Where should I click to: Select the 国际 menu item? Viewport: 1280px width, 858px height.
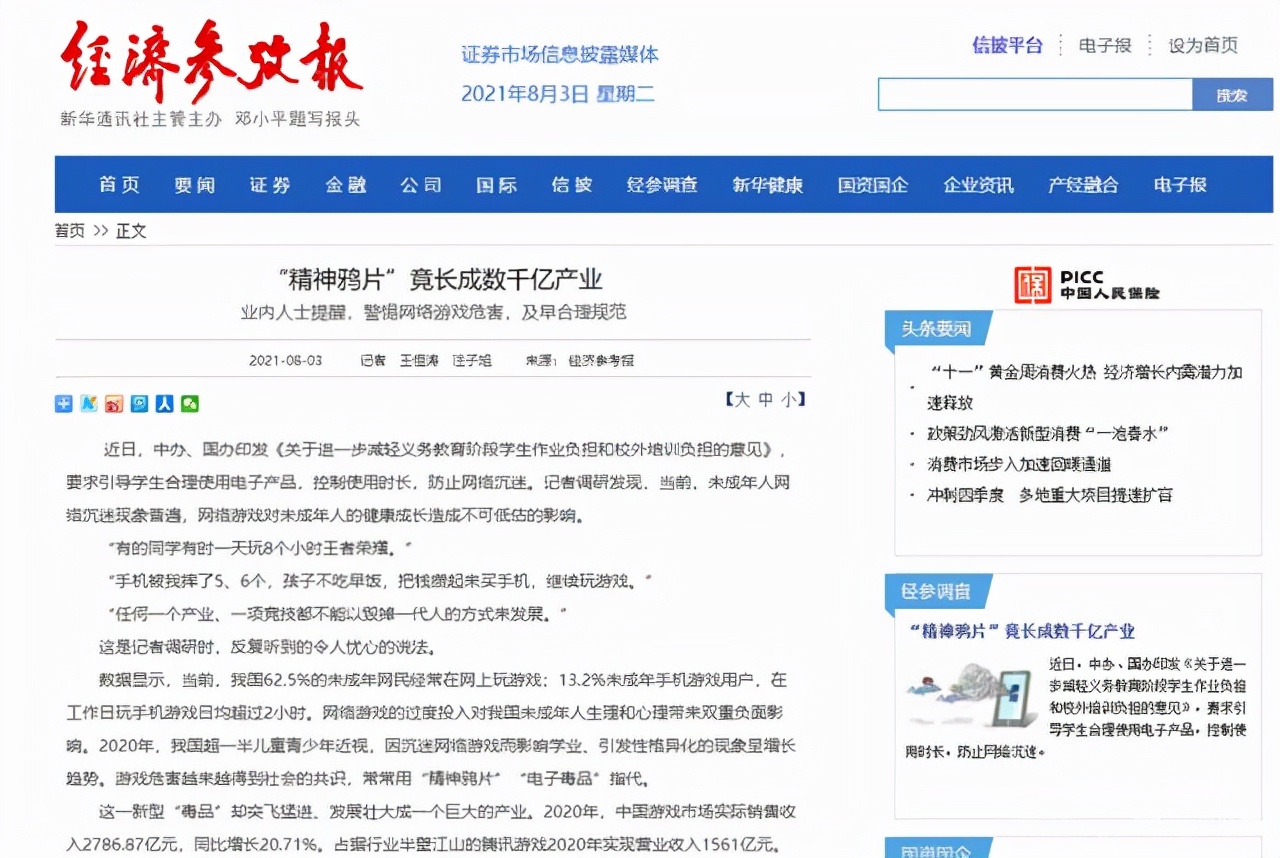pyautogui.click(x=495, y=185)
